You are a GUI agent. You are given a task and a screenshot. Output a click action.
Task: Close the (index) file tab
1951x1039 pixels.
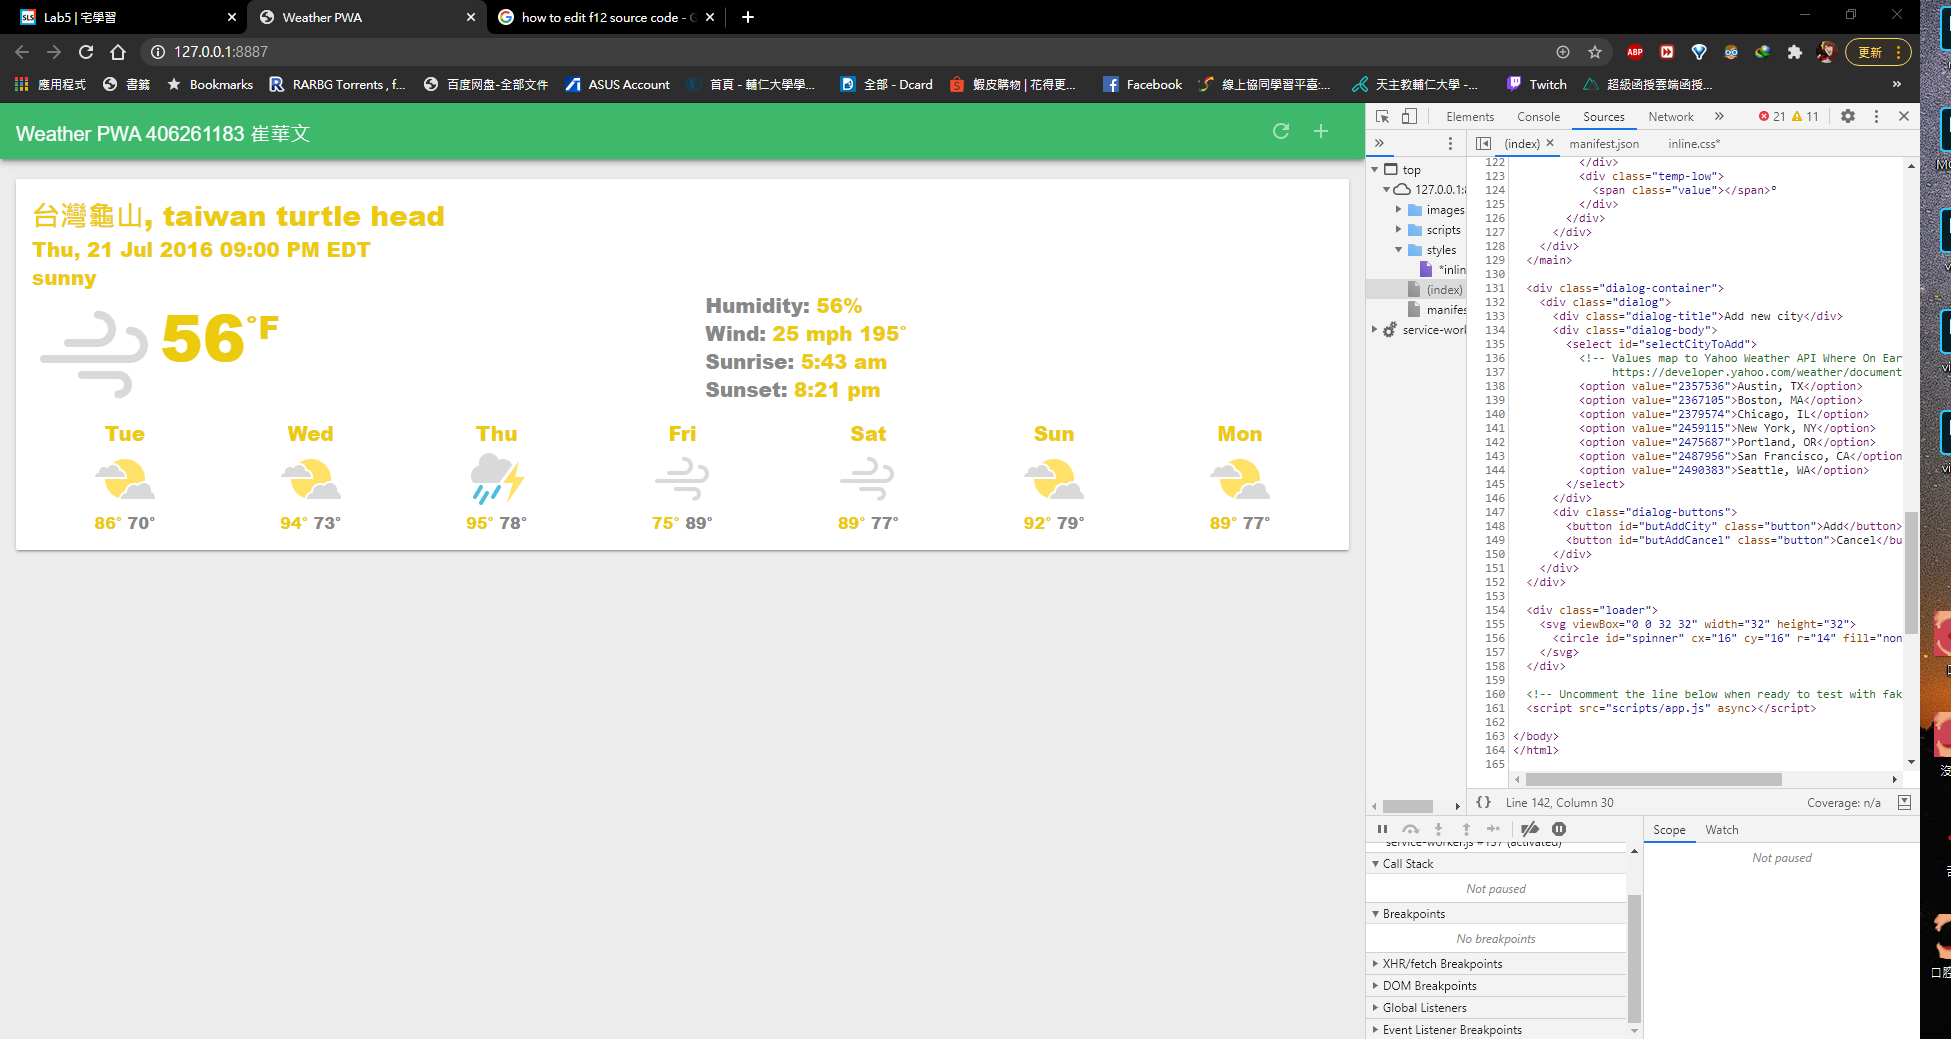(1550, 143)
